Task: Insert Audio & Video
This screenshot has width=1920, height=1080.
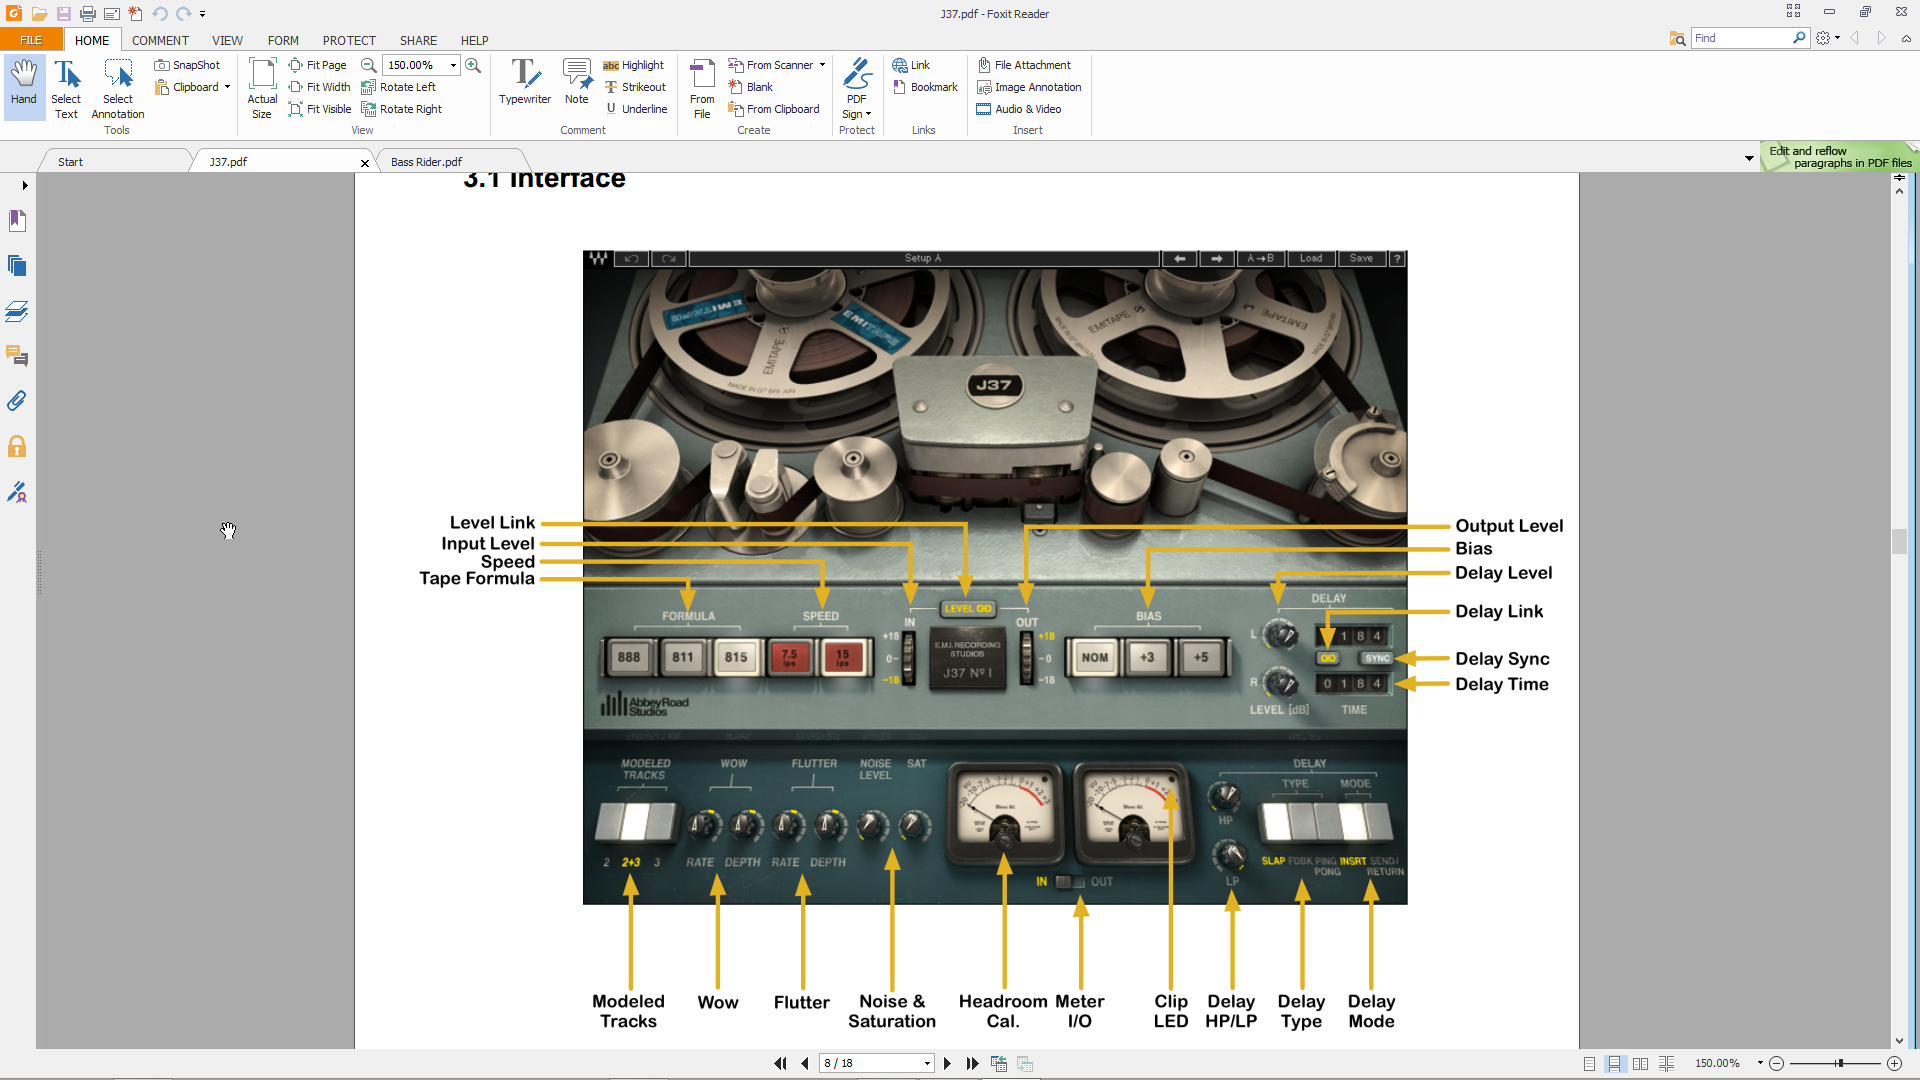Action: tap(1019, 109)
